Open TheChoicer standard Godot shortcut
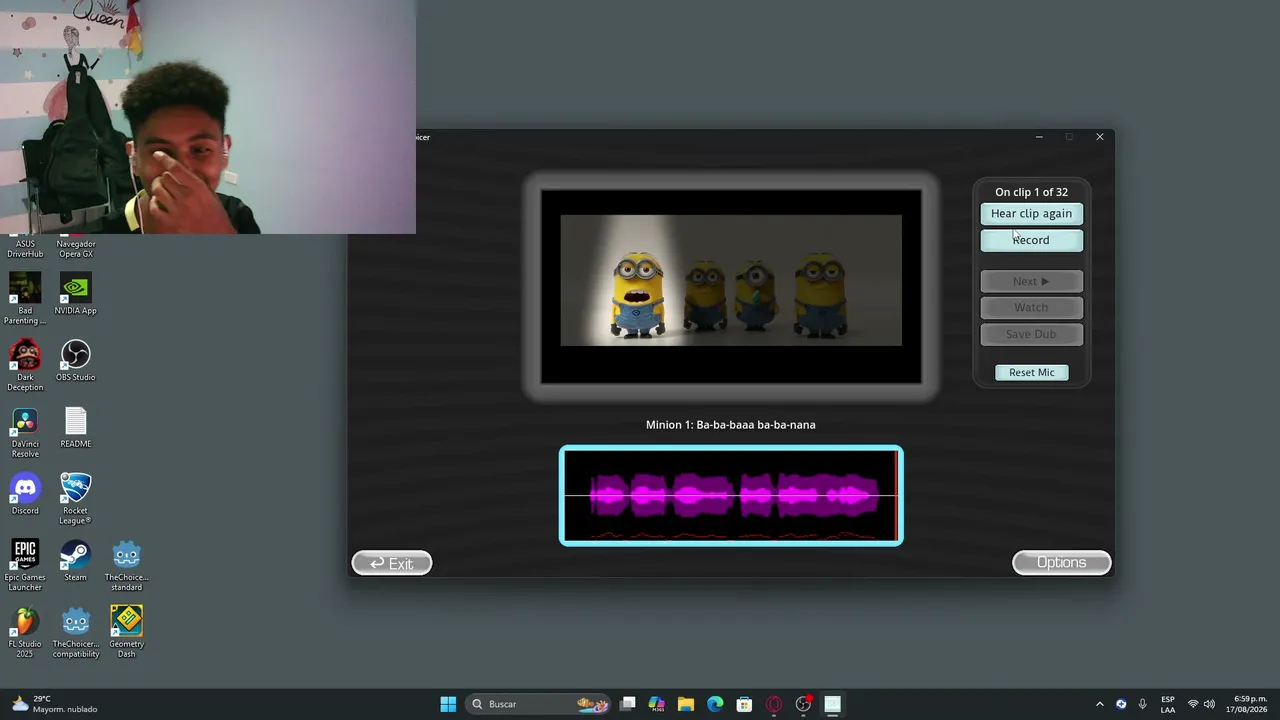The width and height of the screenshot is (1280, 720). click(126, 564)
